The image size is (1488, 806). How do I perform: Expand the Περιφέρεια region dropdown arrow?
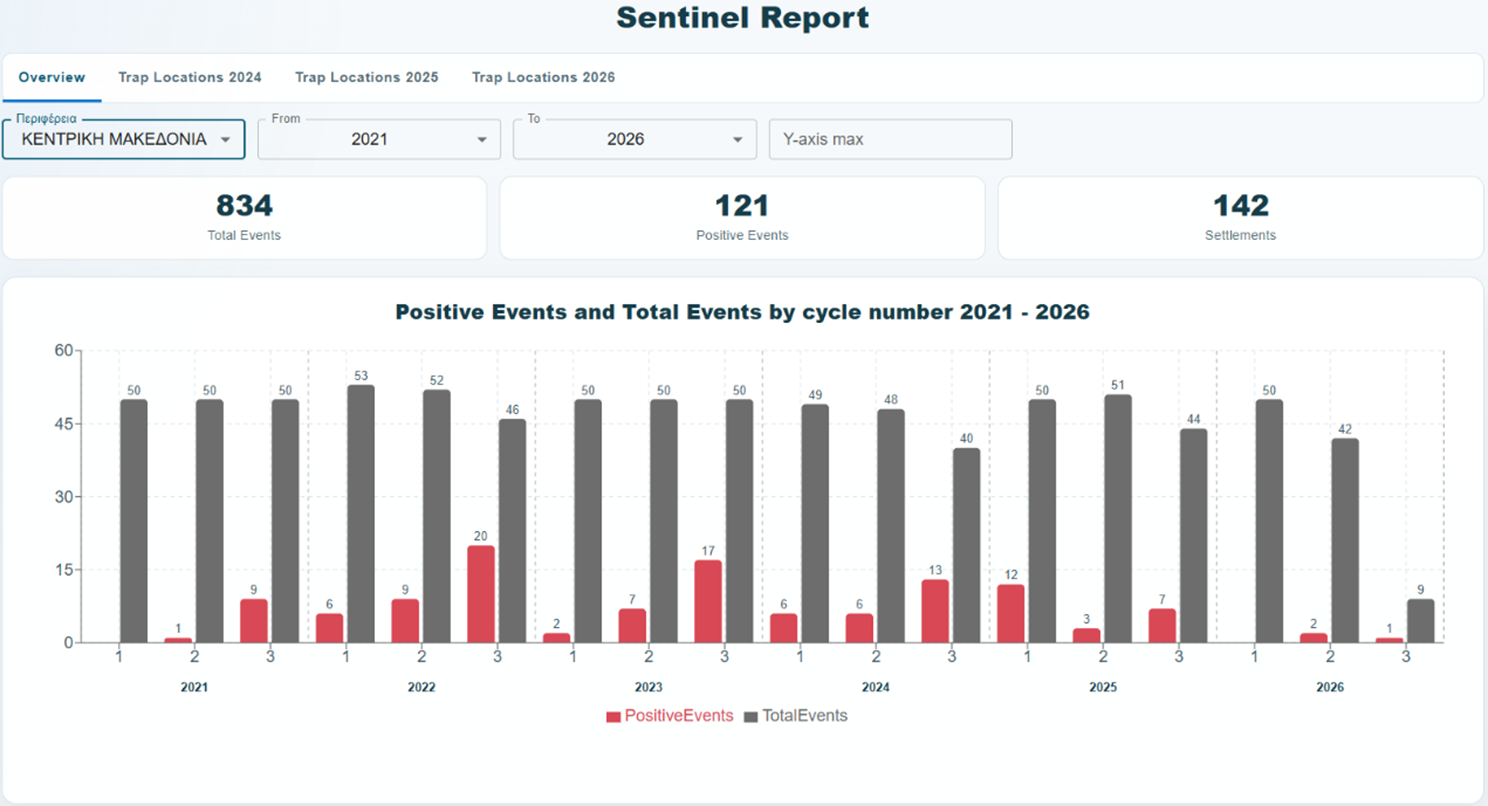(226, 140)
